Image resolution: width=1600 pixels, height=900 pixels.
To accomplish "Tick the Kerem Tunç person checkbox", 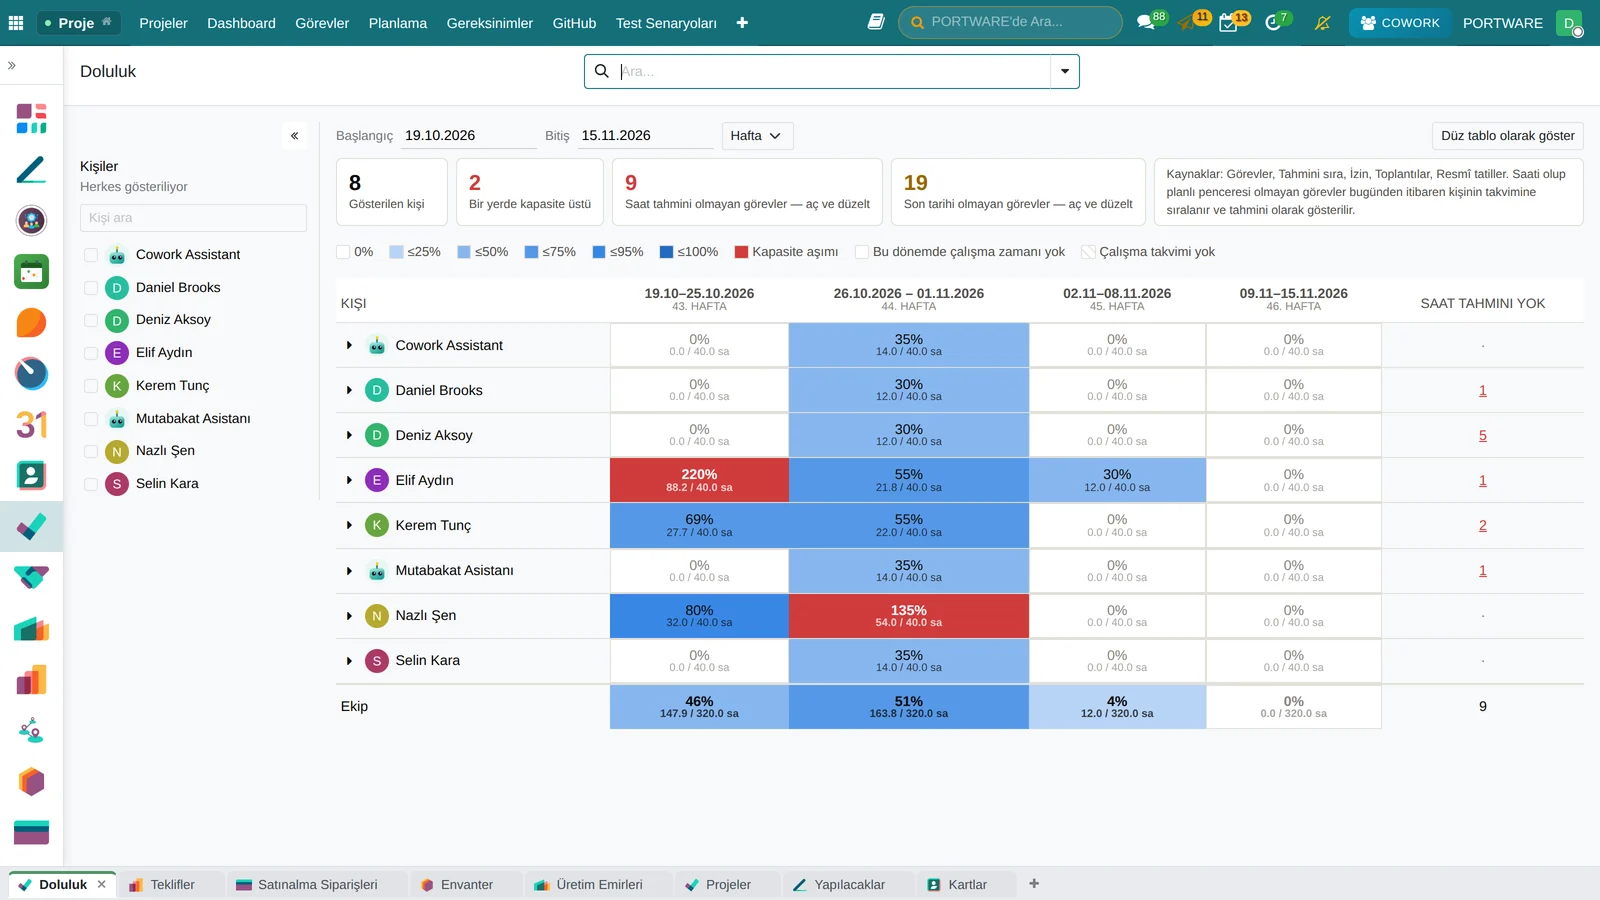I will tap(91, 386).
